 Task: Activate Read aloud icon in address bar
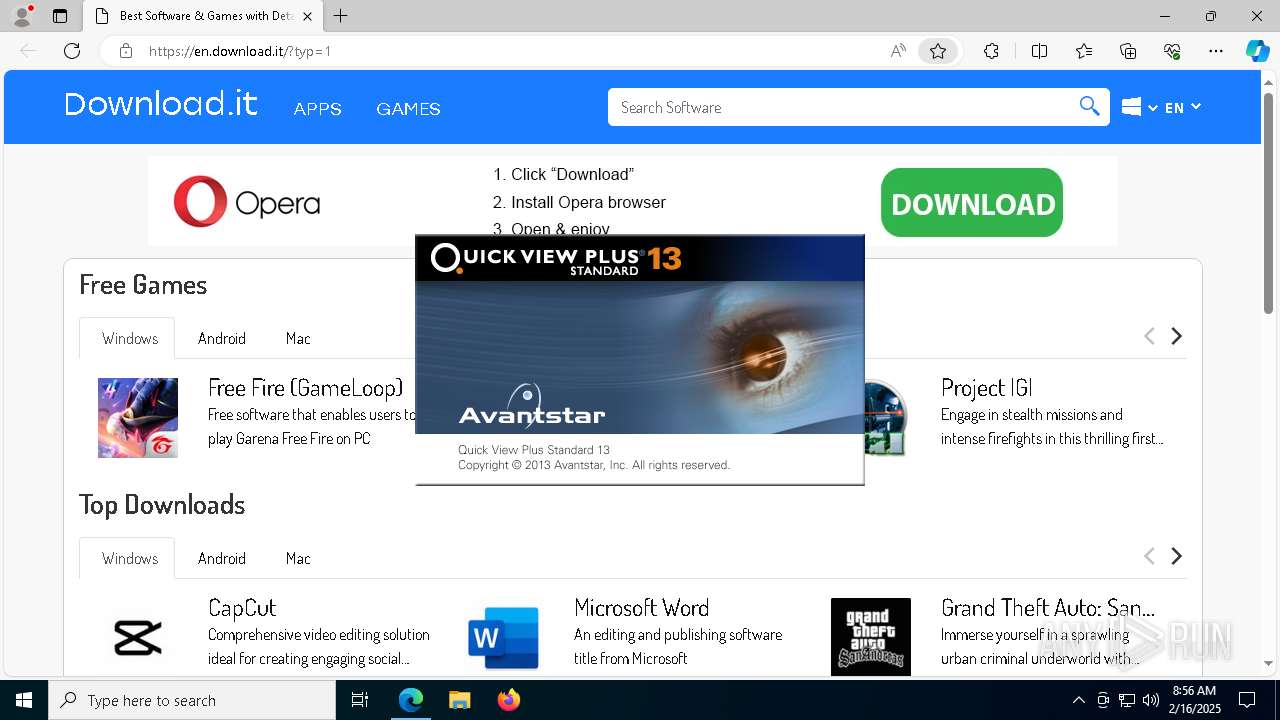pos(898,51)
